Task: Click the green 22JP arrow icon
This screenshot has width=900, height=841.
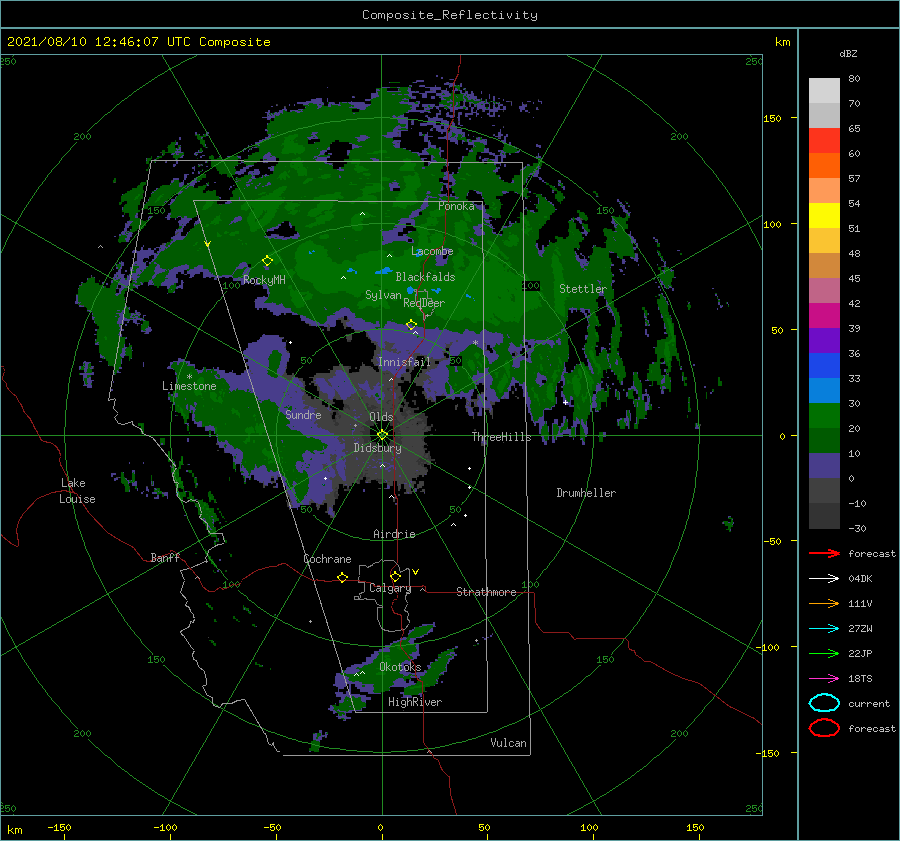Action: 824,653
